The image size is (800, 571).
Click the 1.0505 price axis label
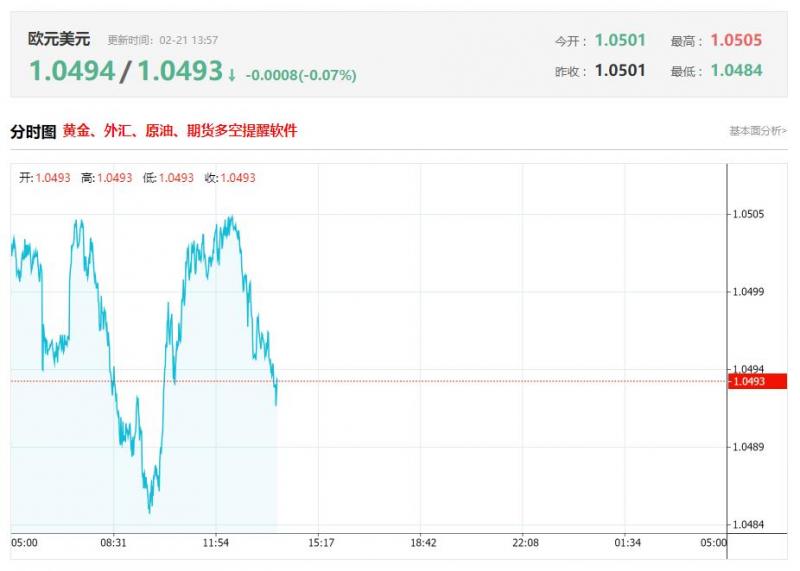[748, 214]
